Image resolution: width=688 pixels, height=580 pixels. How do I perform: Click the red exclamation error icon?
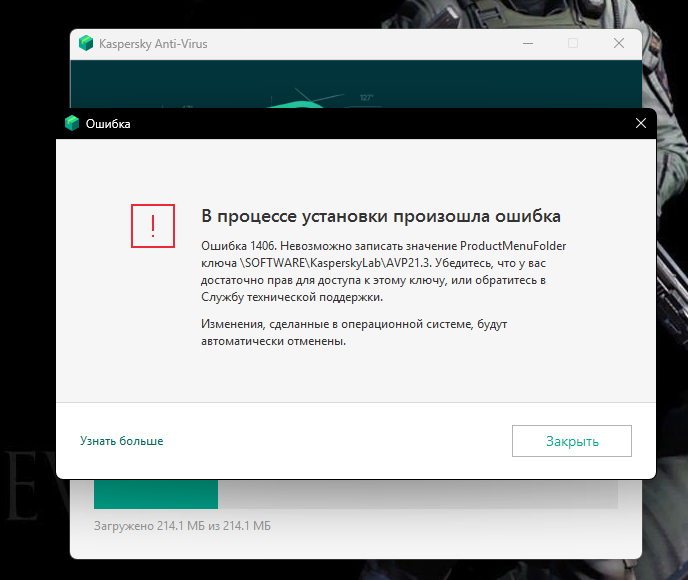(x=153, y=226)
